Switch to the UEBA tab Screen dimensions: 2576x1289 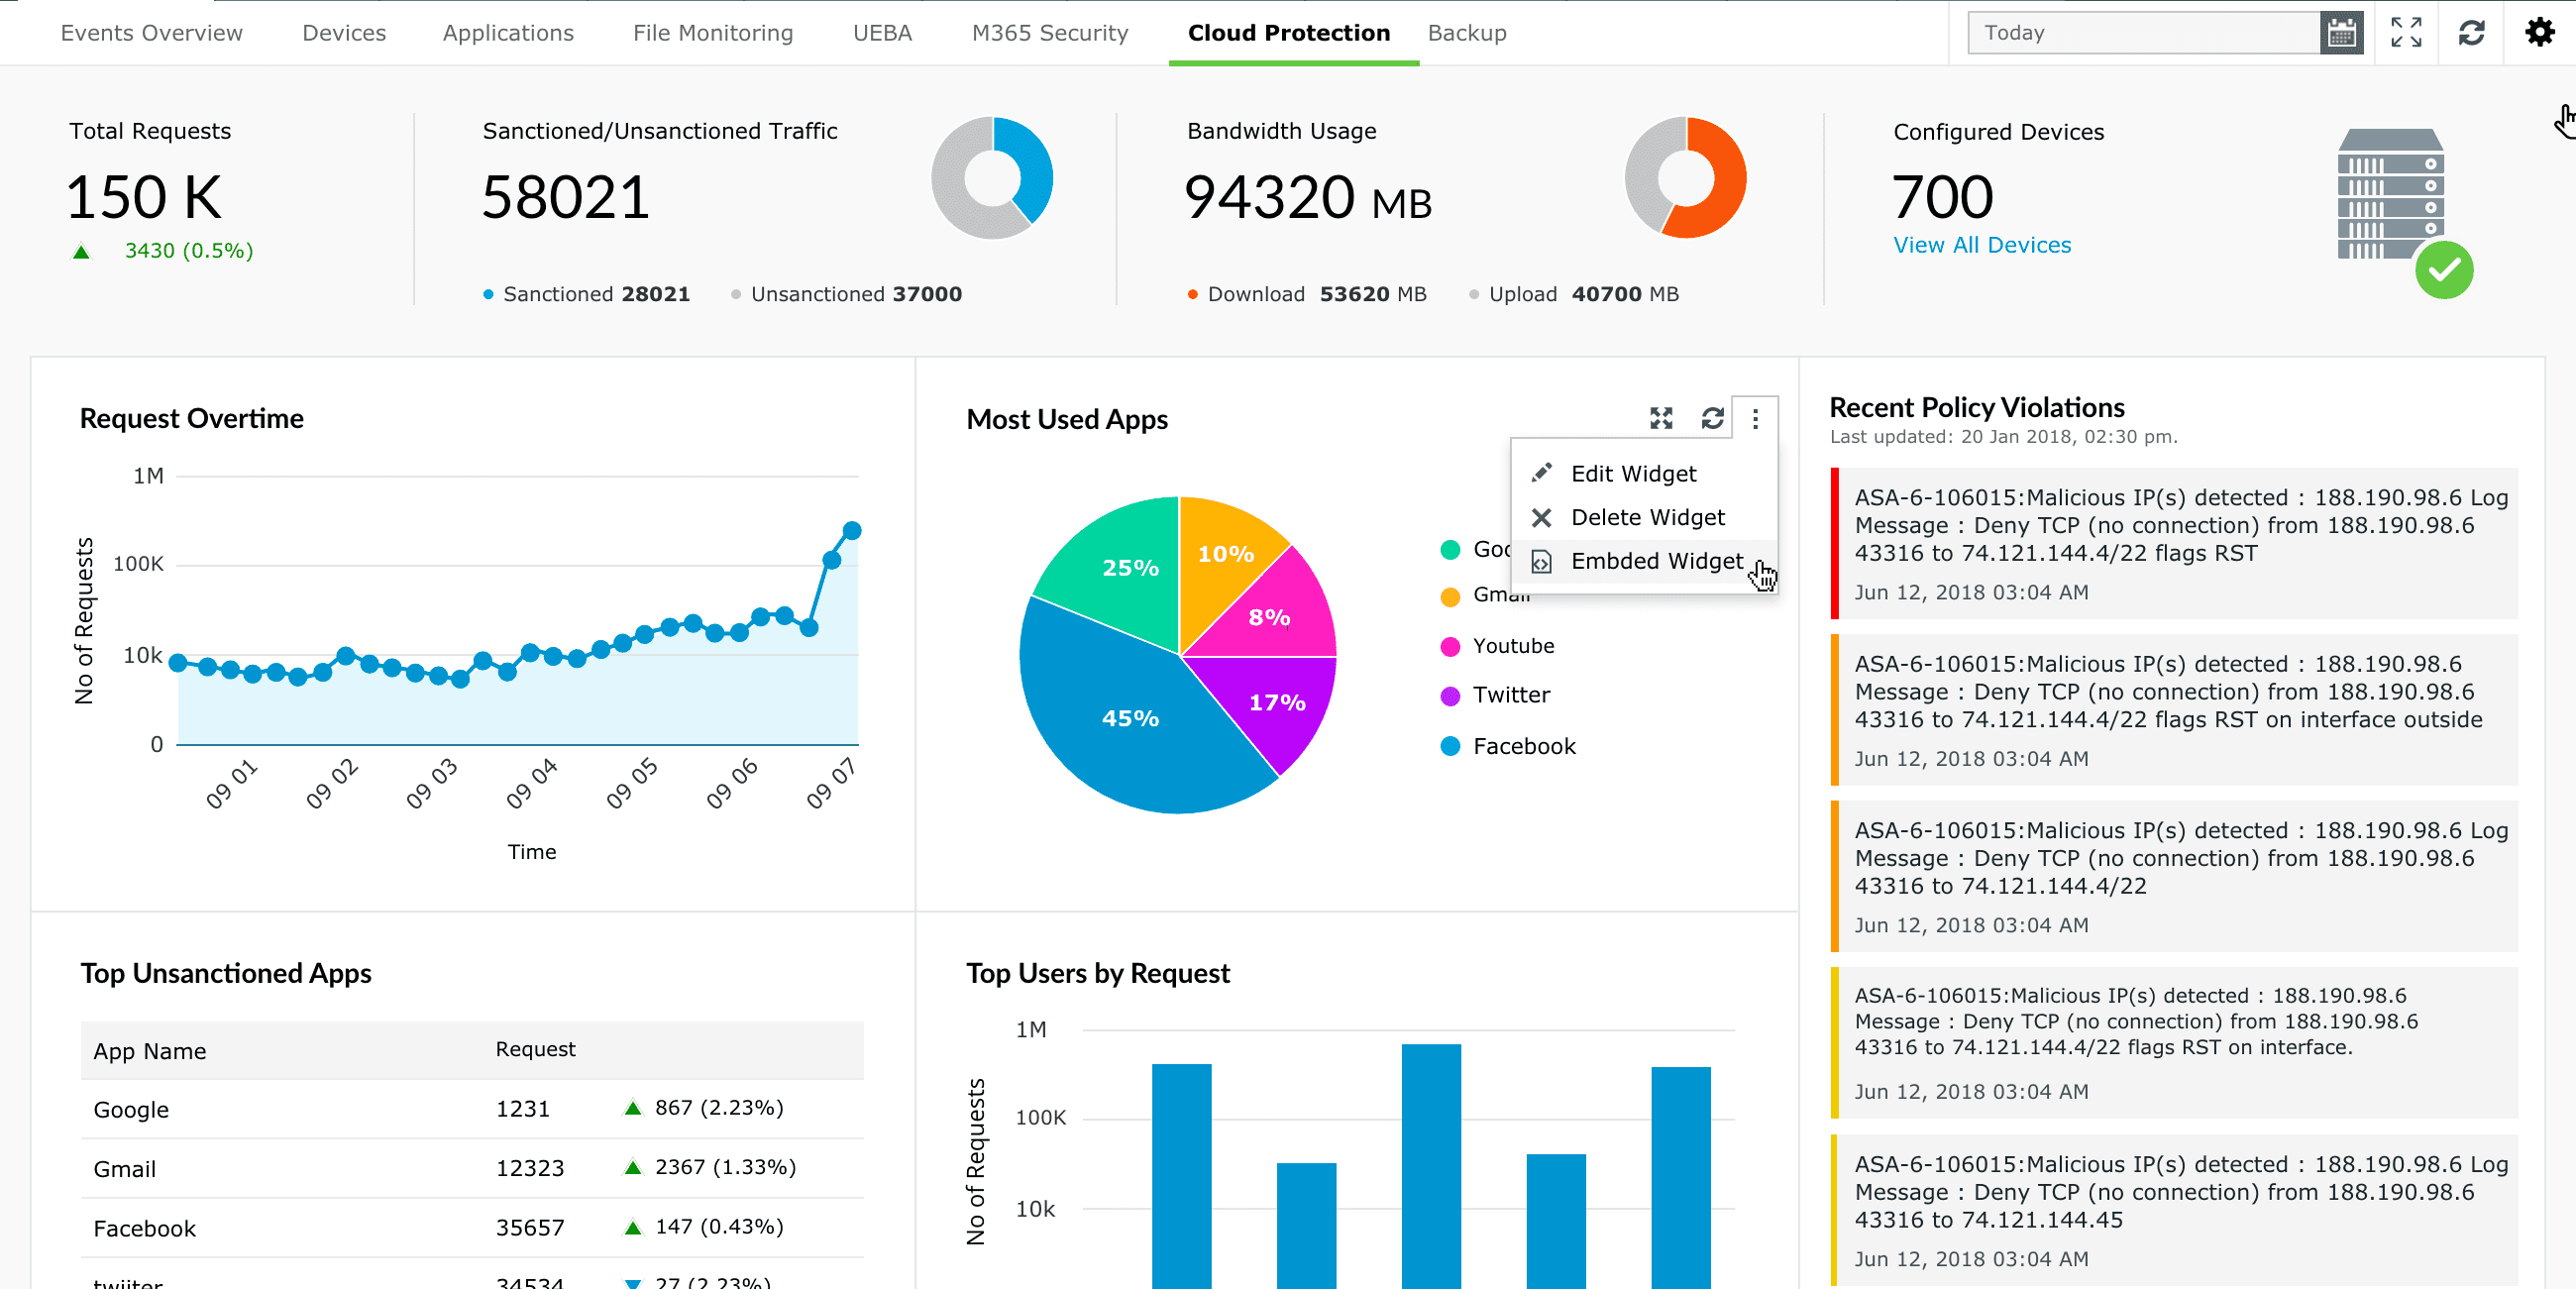coord(882,32)
